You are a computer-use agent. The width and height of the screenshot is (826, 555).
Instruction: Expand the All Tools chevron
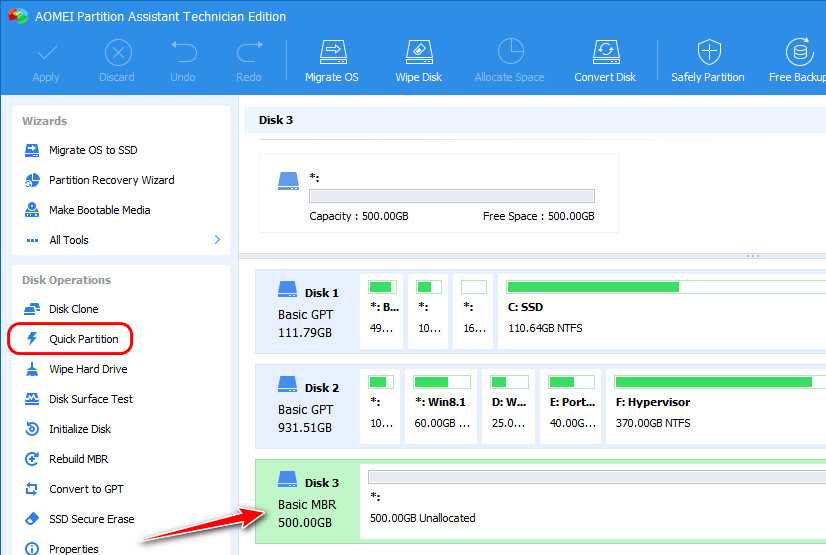click(x=217, y=240)
